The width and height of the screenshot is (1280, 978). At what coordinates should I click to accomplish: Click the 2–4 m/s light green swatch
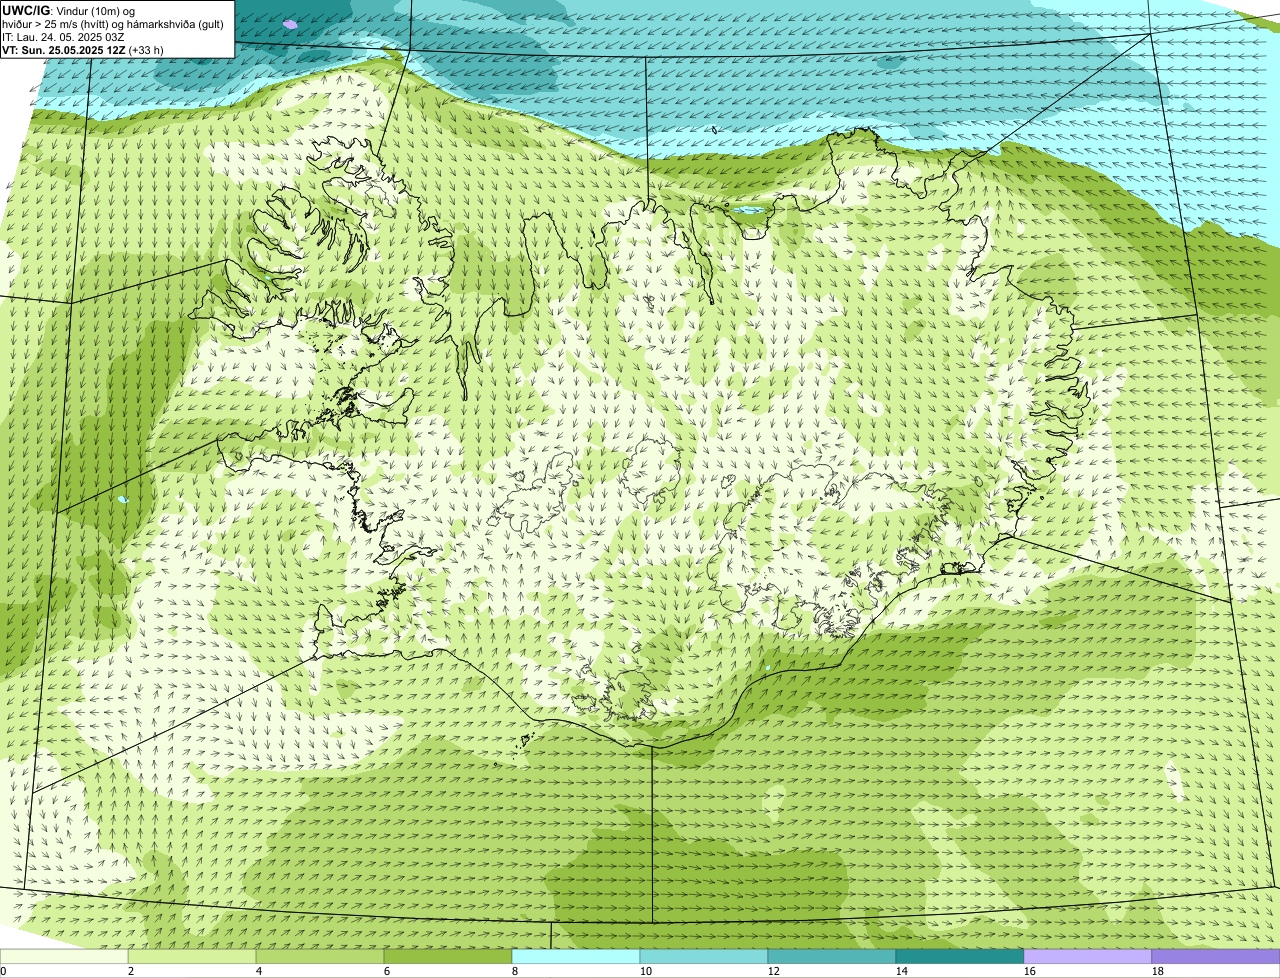(192, 957)
